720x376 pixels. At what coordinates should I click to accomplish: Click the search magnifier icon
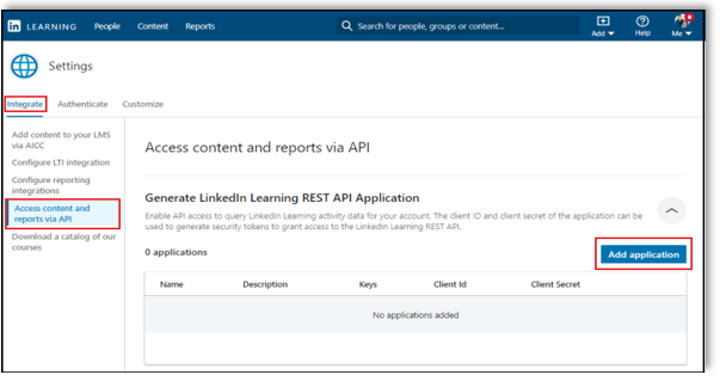pyautogui.click(x=347, y=26)
